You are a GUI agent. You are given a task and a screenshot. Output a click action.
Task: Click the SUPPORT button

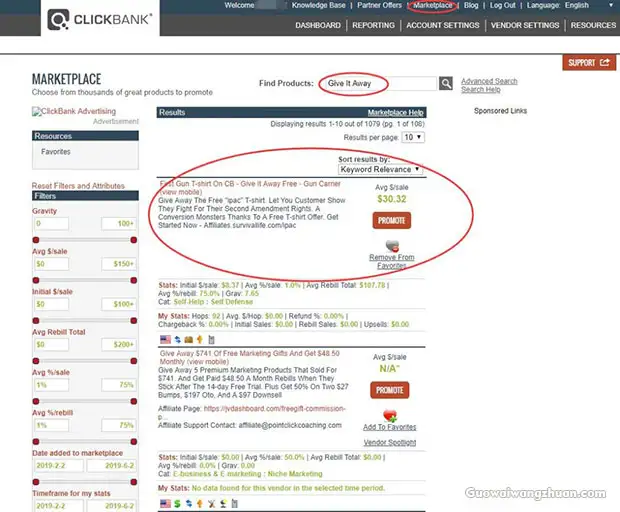tap(589, 62)
